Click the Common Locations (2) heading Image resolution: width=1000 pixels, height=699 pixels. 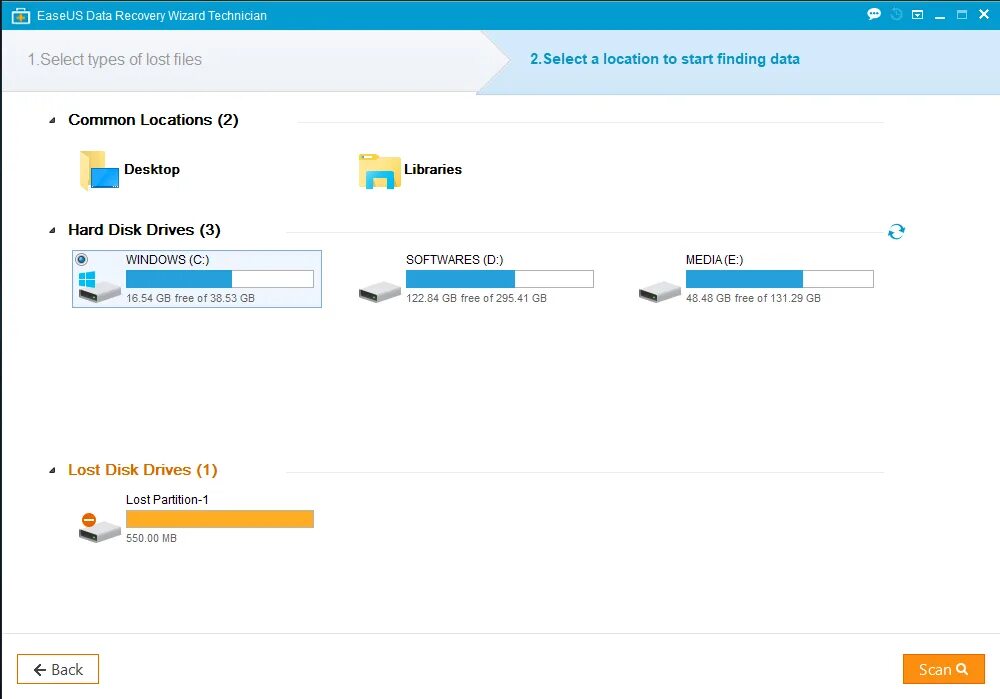click(153, 120)
